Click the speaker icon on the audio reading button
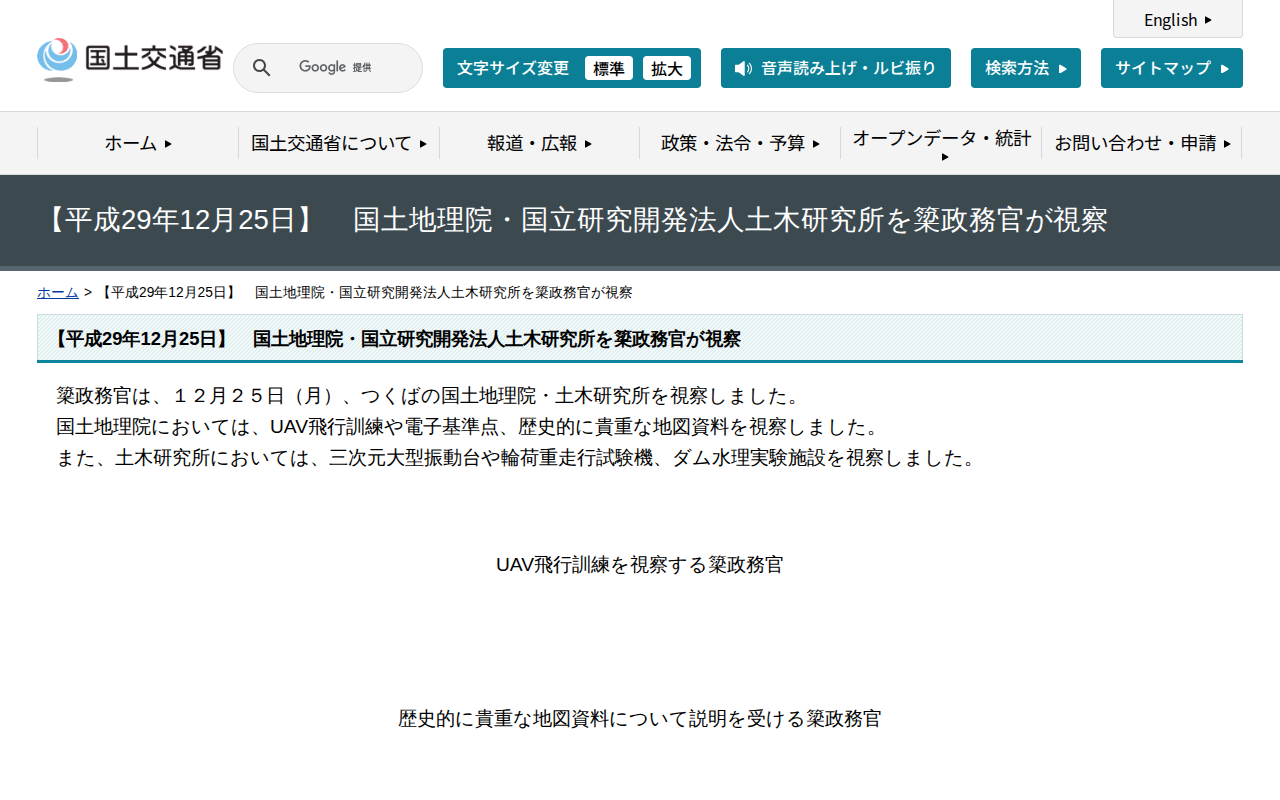The width and height of the screenshot is (1280, 800). point(741,68)
